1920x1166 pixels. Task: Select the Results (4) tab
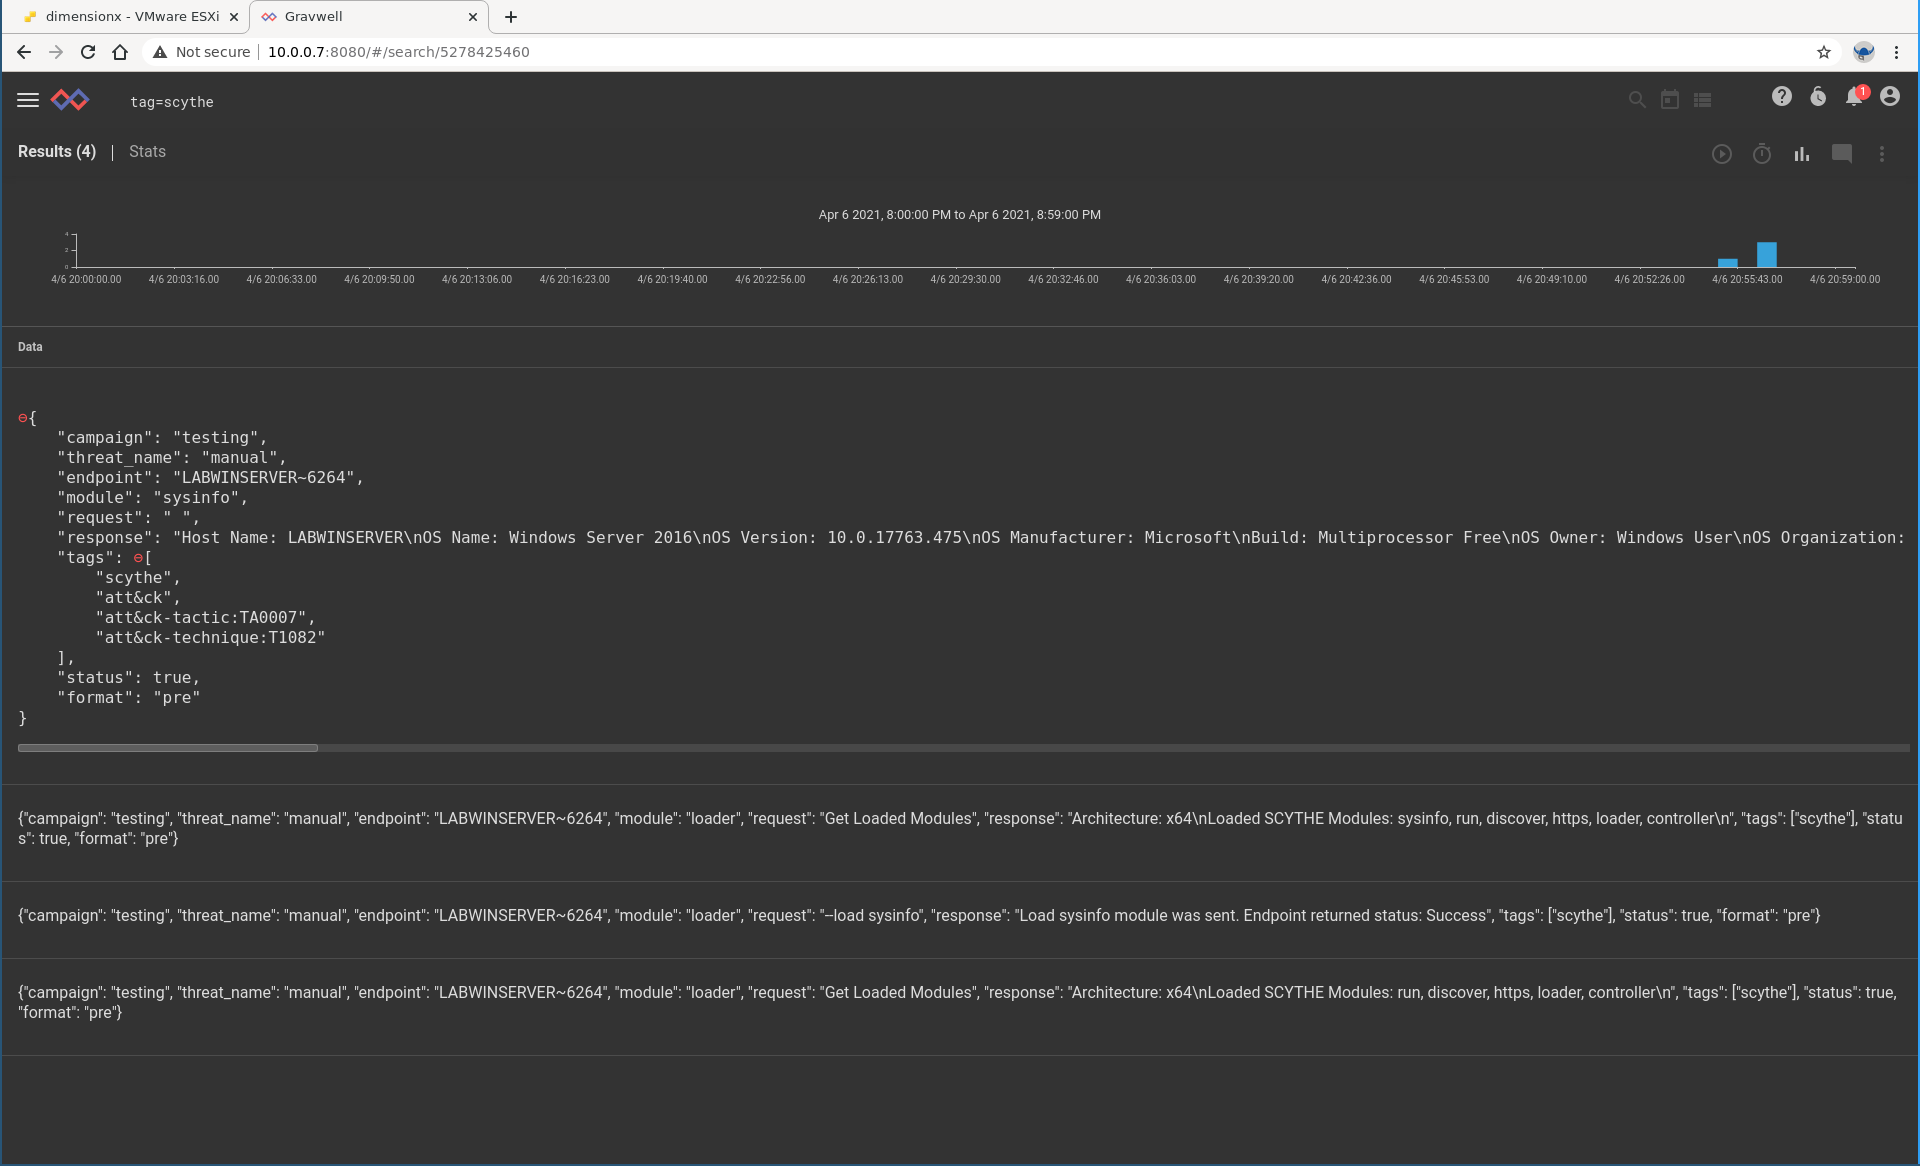57,152
